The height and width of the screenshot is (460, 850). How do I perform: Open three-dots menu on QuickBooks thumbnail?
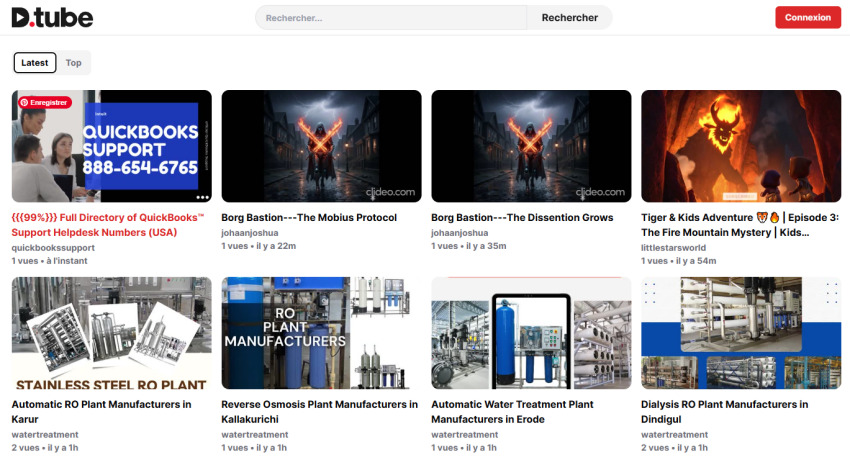tap(202, 197)
